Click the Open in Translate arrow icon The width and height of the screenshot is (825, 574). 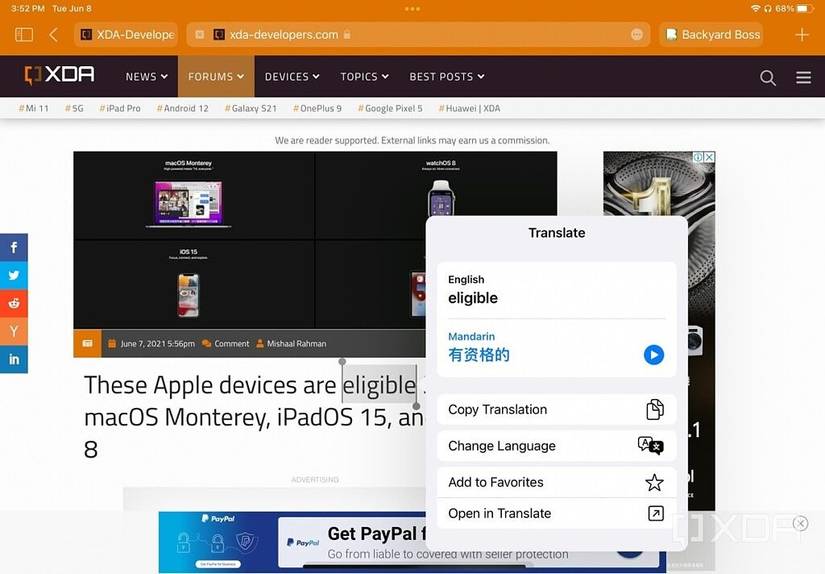pyautogui.click(x=656, y=513)
